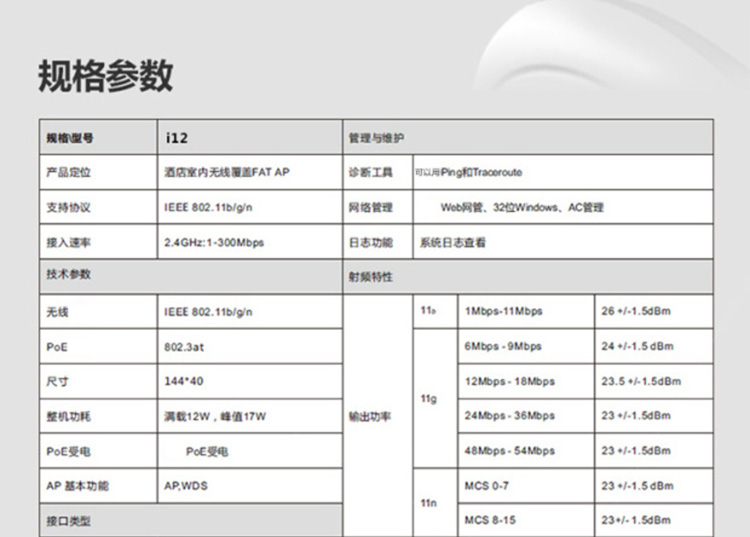
Task: Select the 满载12W, 峰值17W power cell
Action: [x=214, y=416]
